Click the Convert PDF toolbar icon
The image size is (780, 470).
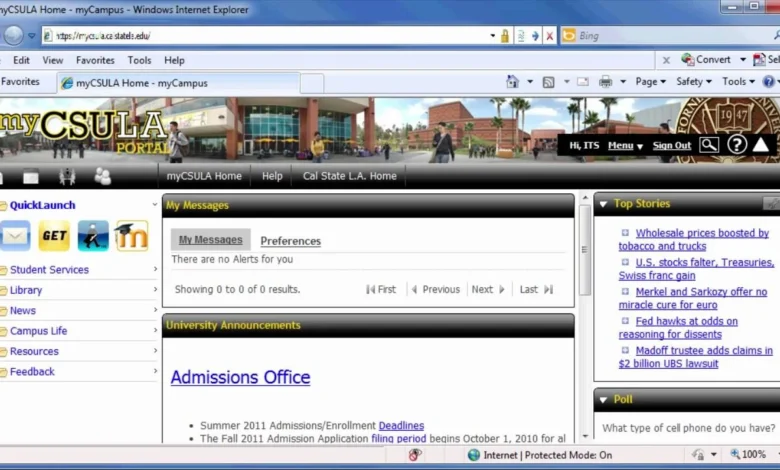click(x=706, y=60)
